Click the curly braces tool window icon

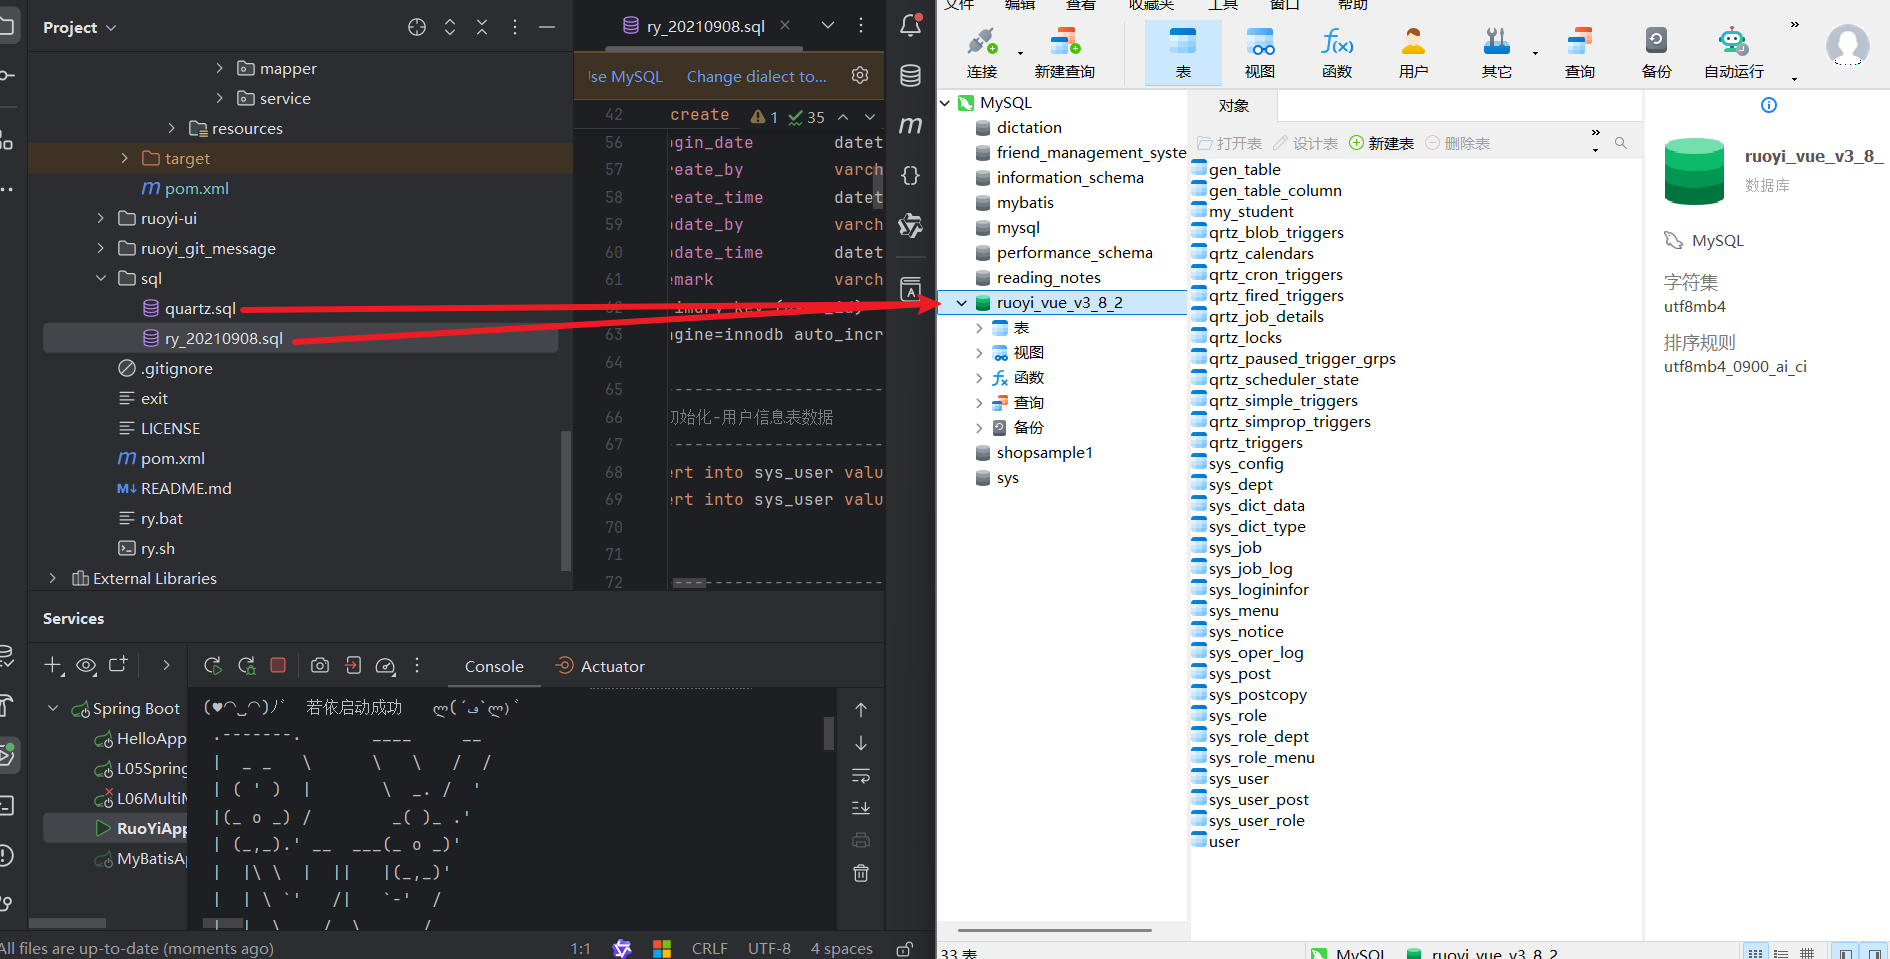coord(910,176)
